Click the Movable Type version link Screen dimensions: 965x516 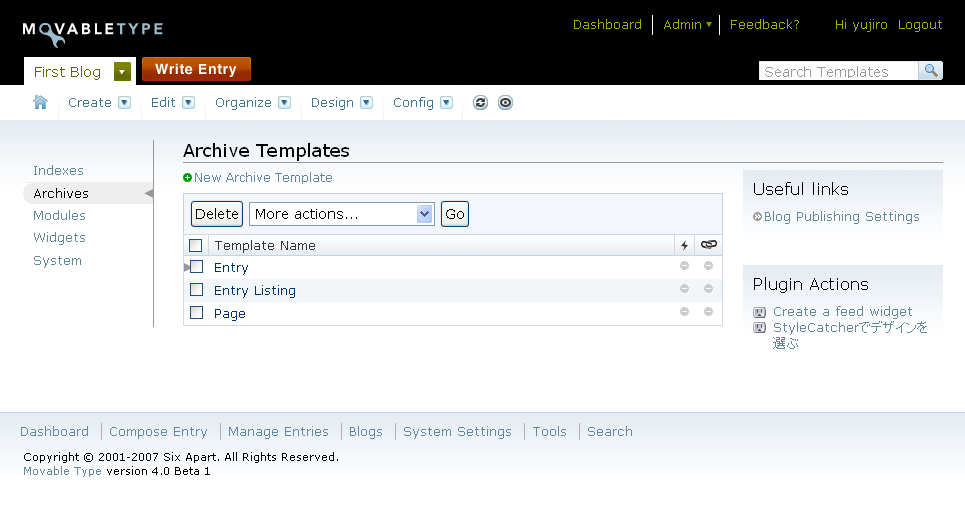pyautogui.click(x=62, y=471)
